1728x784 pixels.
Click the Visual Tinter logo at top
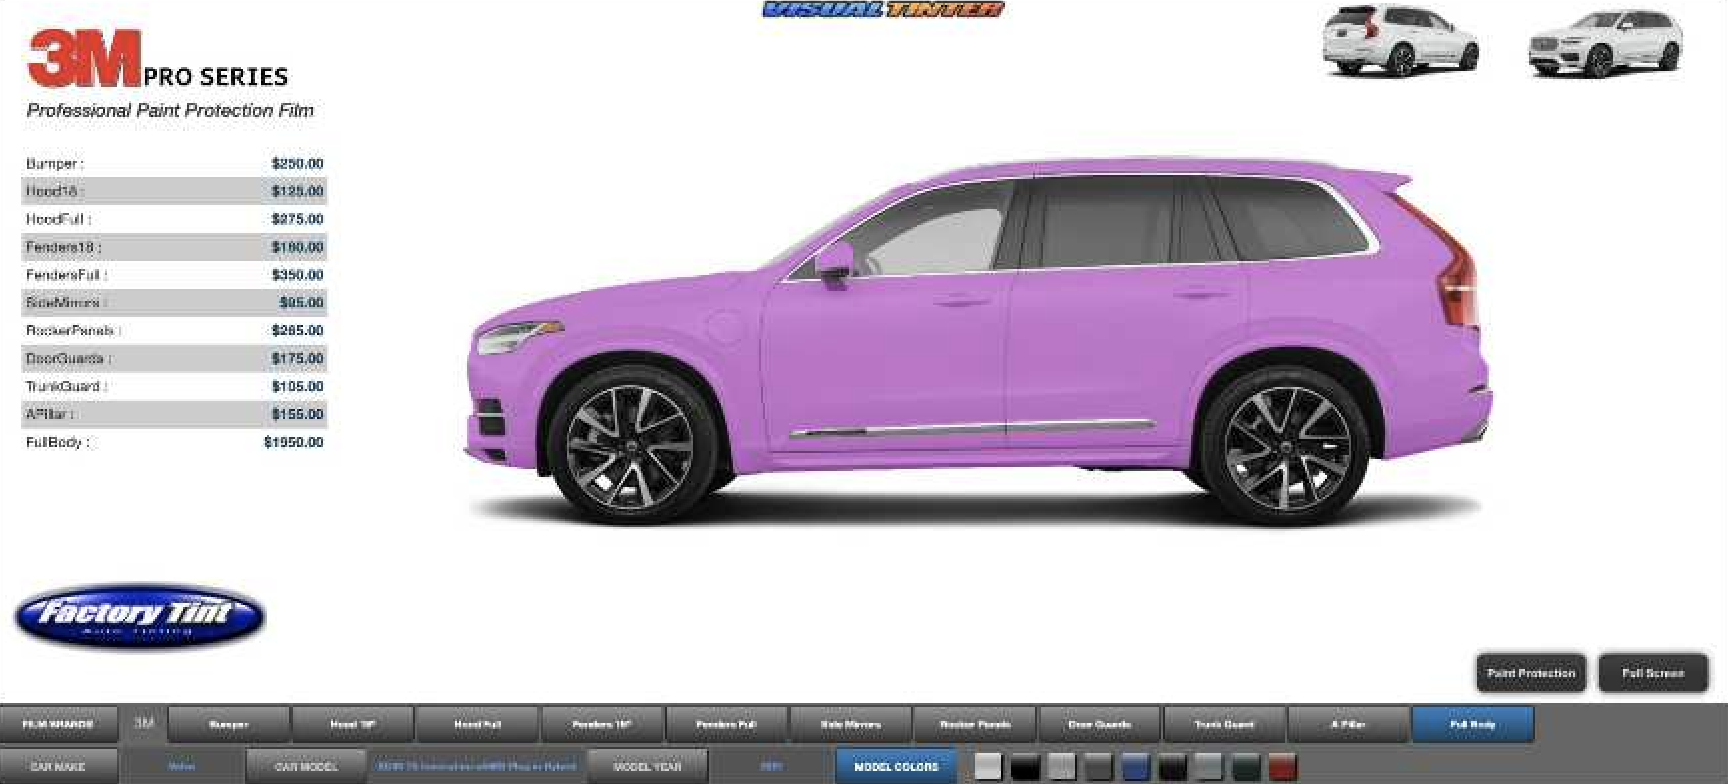click(882, 10)
